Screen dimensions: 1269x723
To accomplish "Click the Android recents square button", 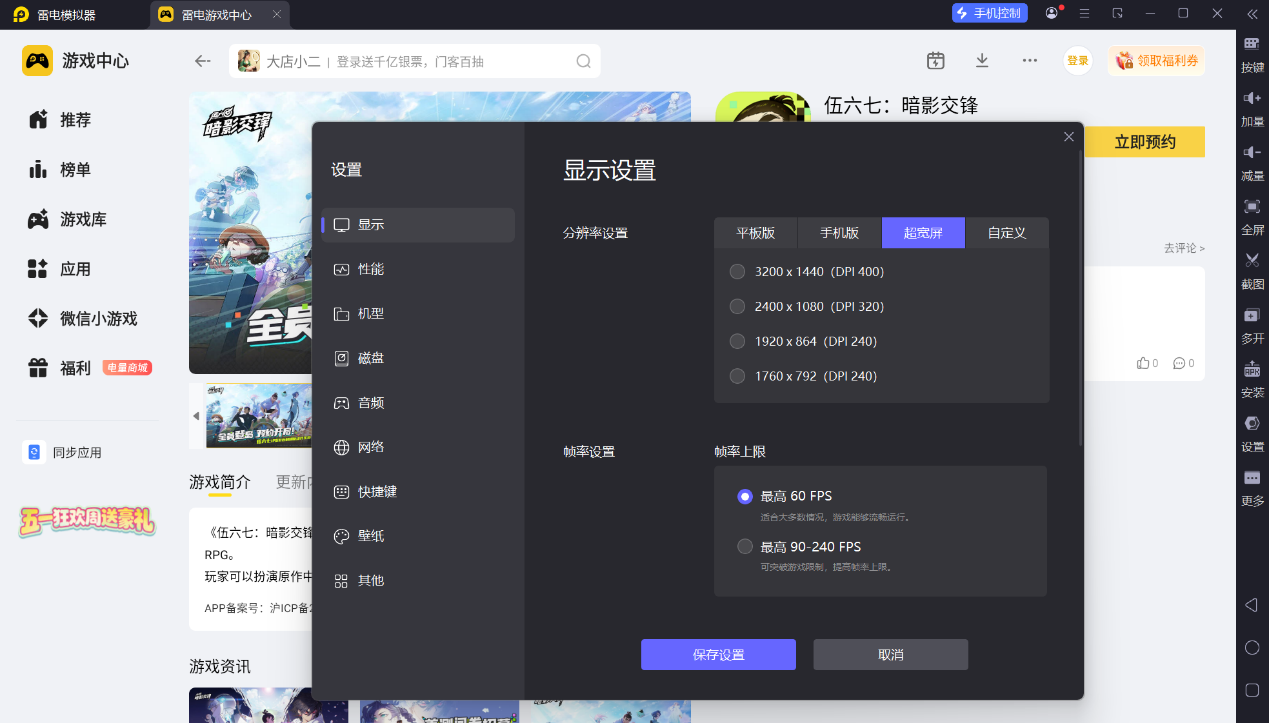I will [x=1252, y=690].
